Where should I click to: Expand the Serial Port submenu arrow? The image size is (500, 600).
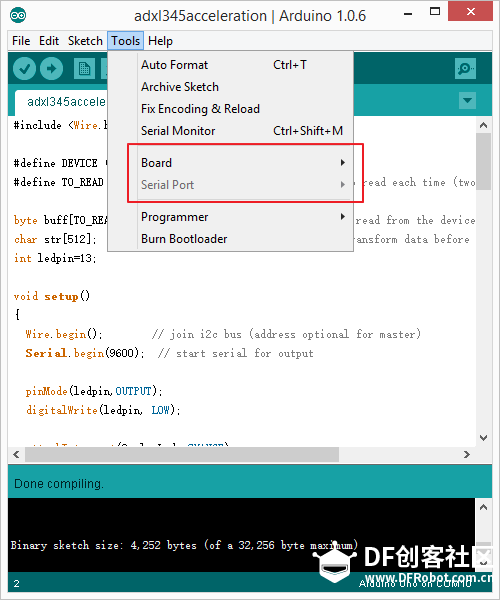[x=343, y=185]
